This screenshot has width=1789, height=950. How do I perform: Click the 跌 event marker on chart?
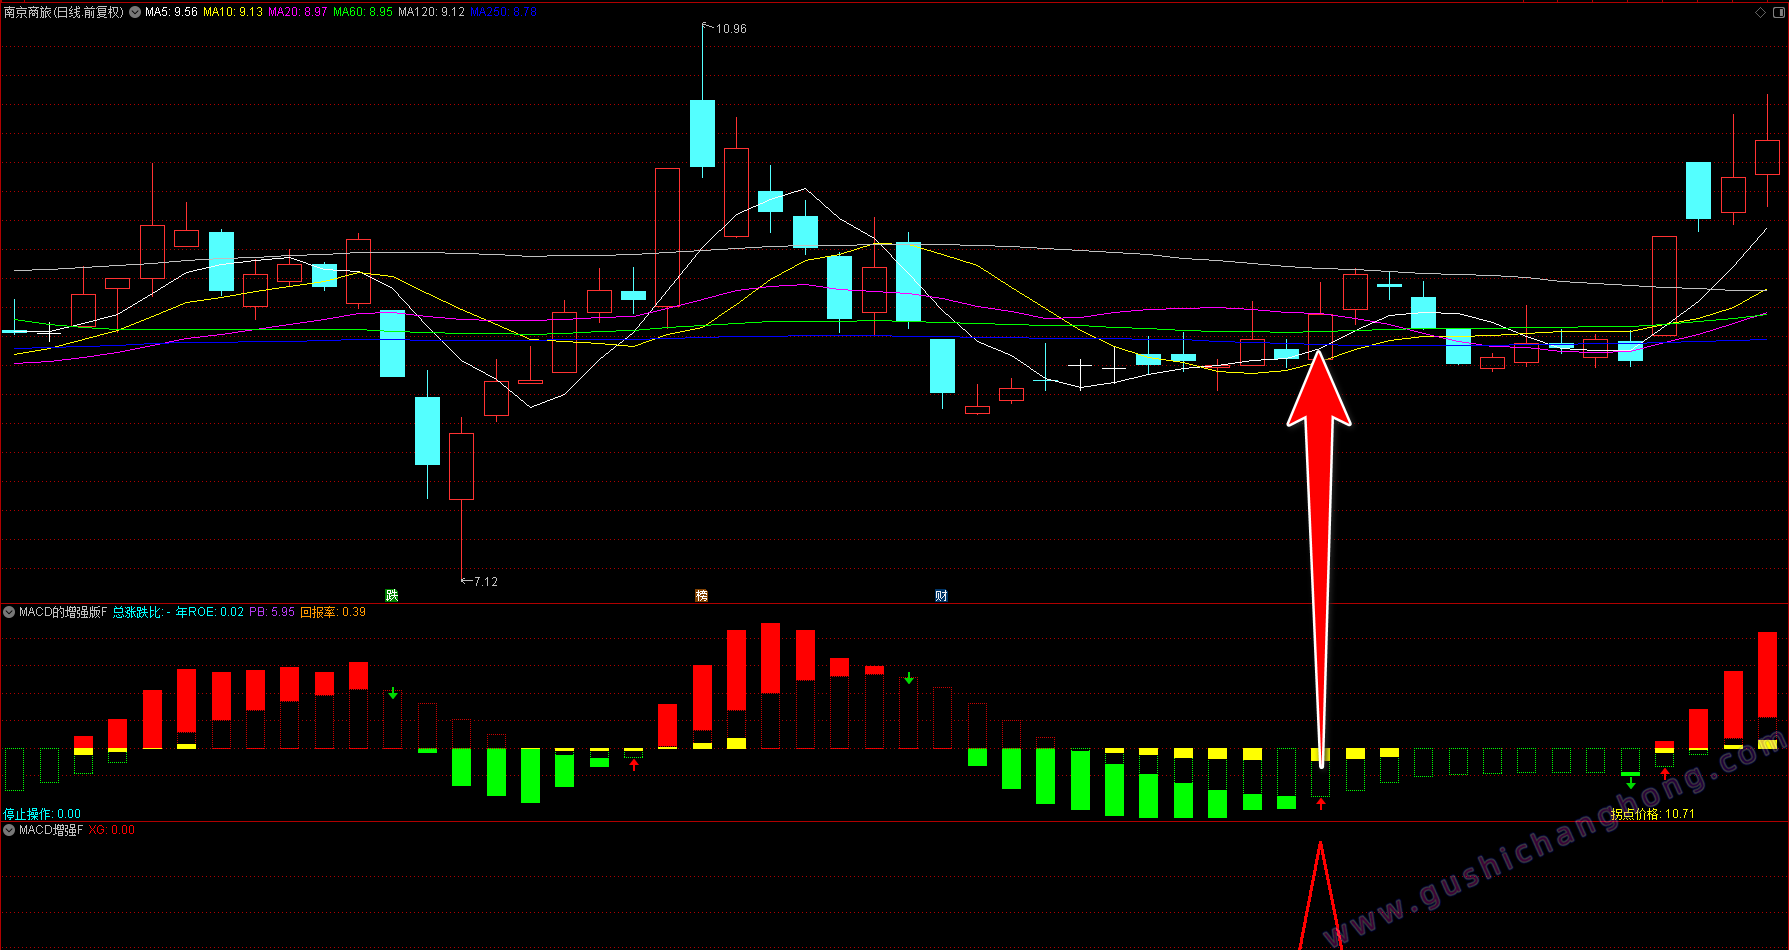[x=392, y=595]
